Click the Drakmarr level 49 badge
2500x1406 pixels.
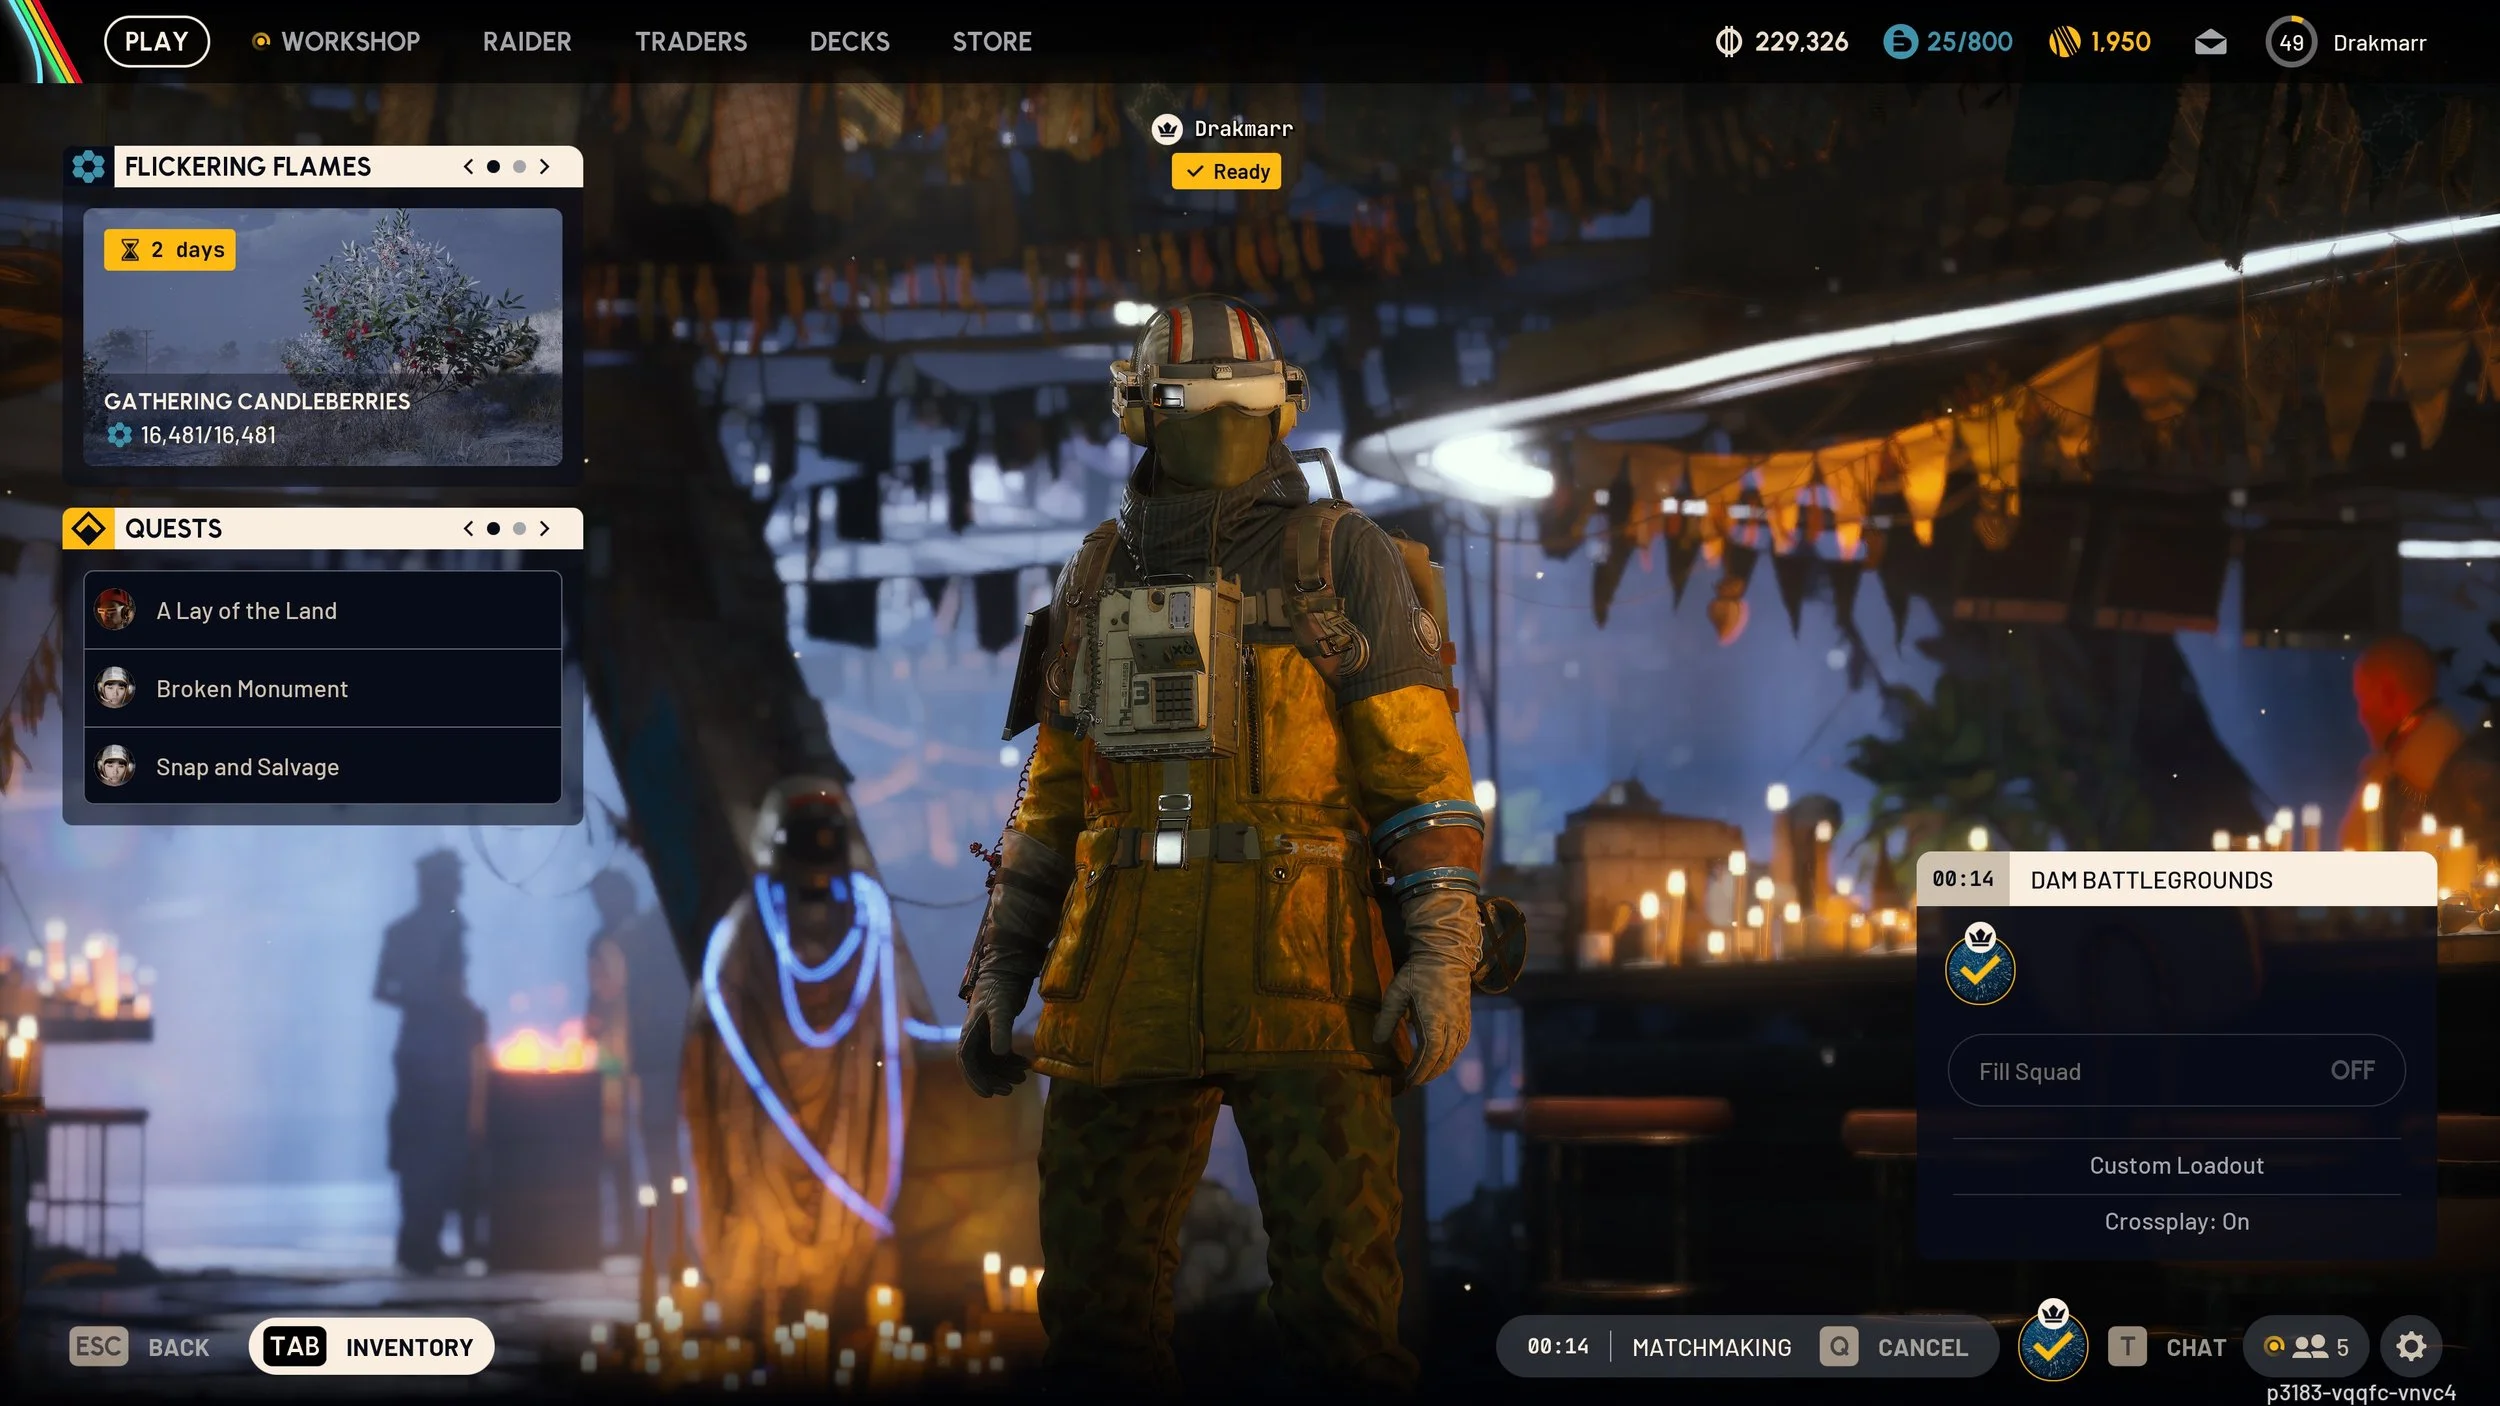tap(2292, 41)
